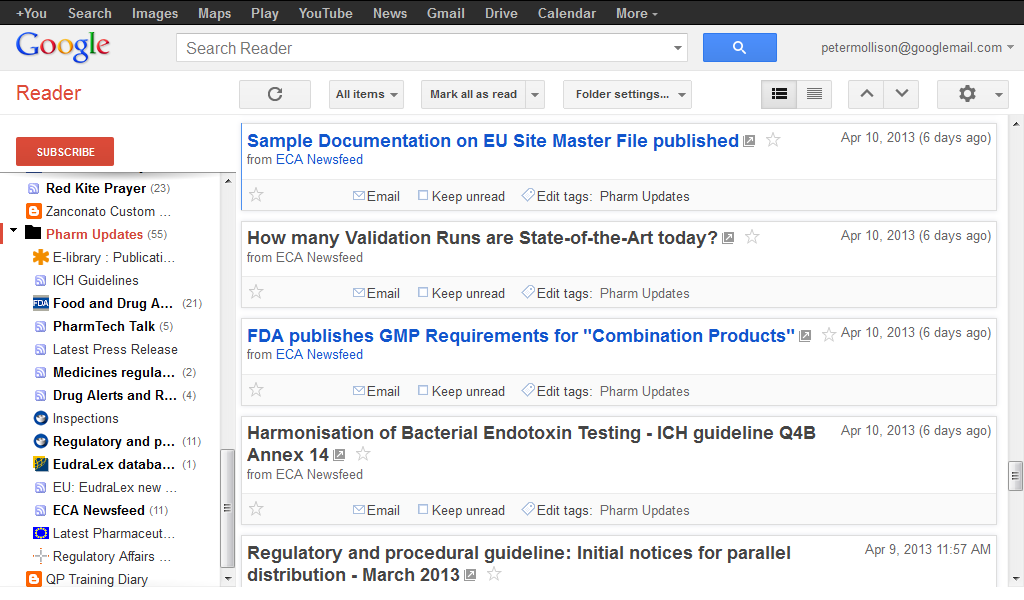The height and width of the screenshot is (600, 1024).
Task: Refresh the feed with the reload icon
Action: click(x=275, y=94)
